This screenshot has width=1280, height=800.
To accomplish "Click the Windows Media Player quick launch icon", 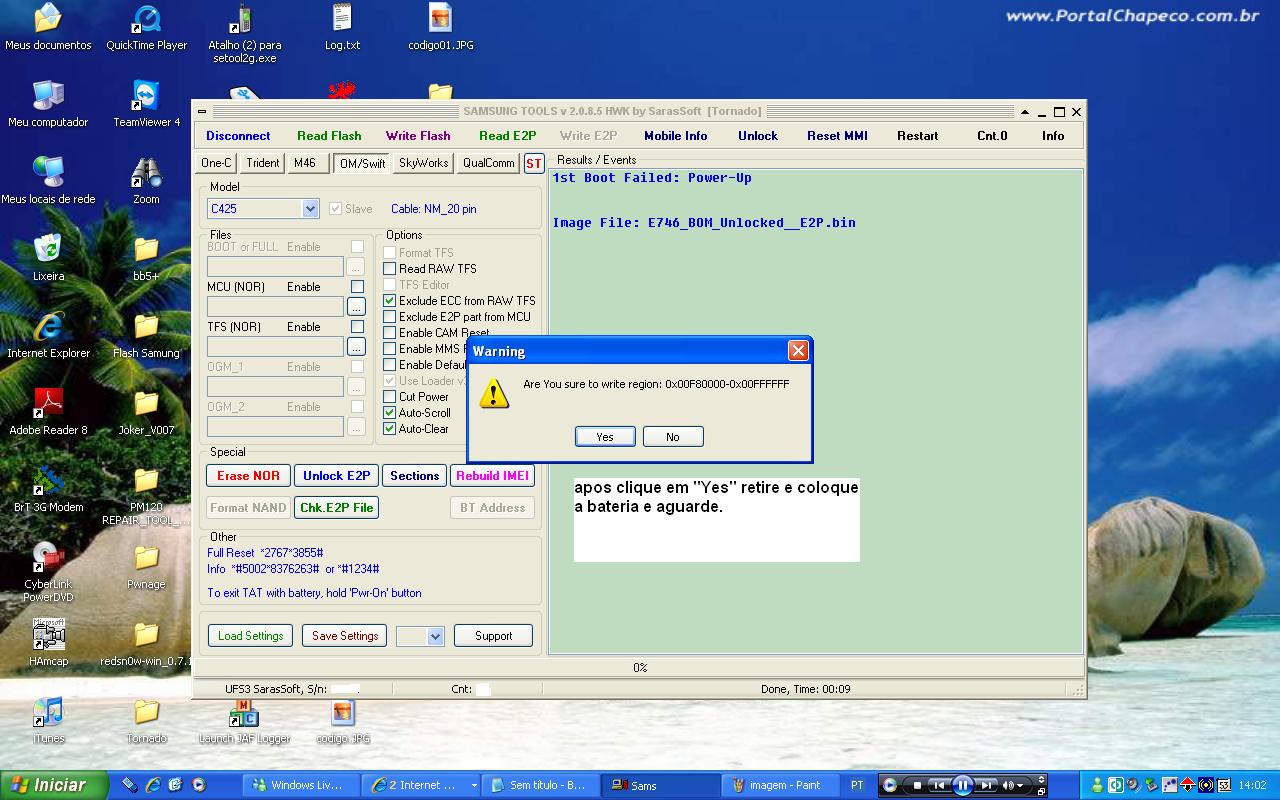I will (x=199, y=785).
